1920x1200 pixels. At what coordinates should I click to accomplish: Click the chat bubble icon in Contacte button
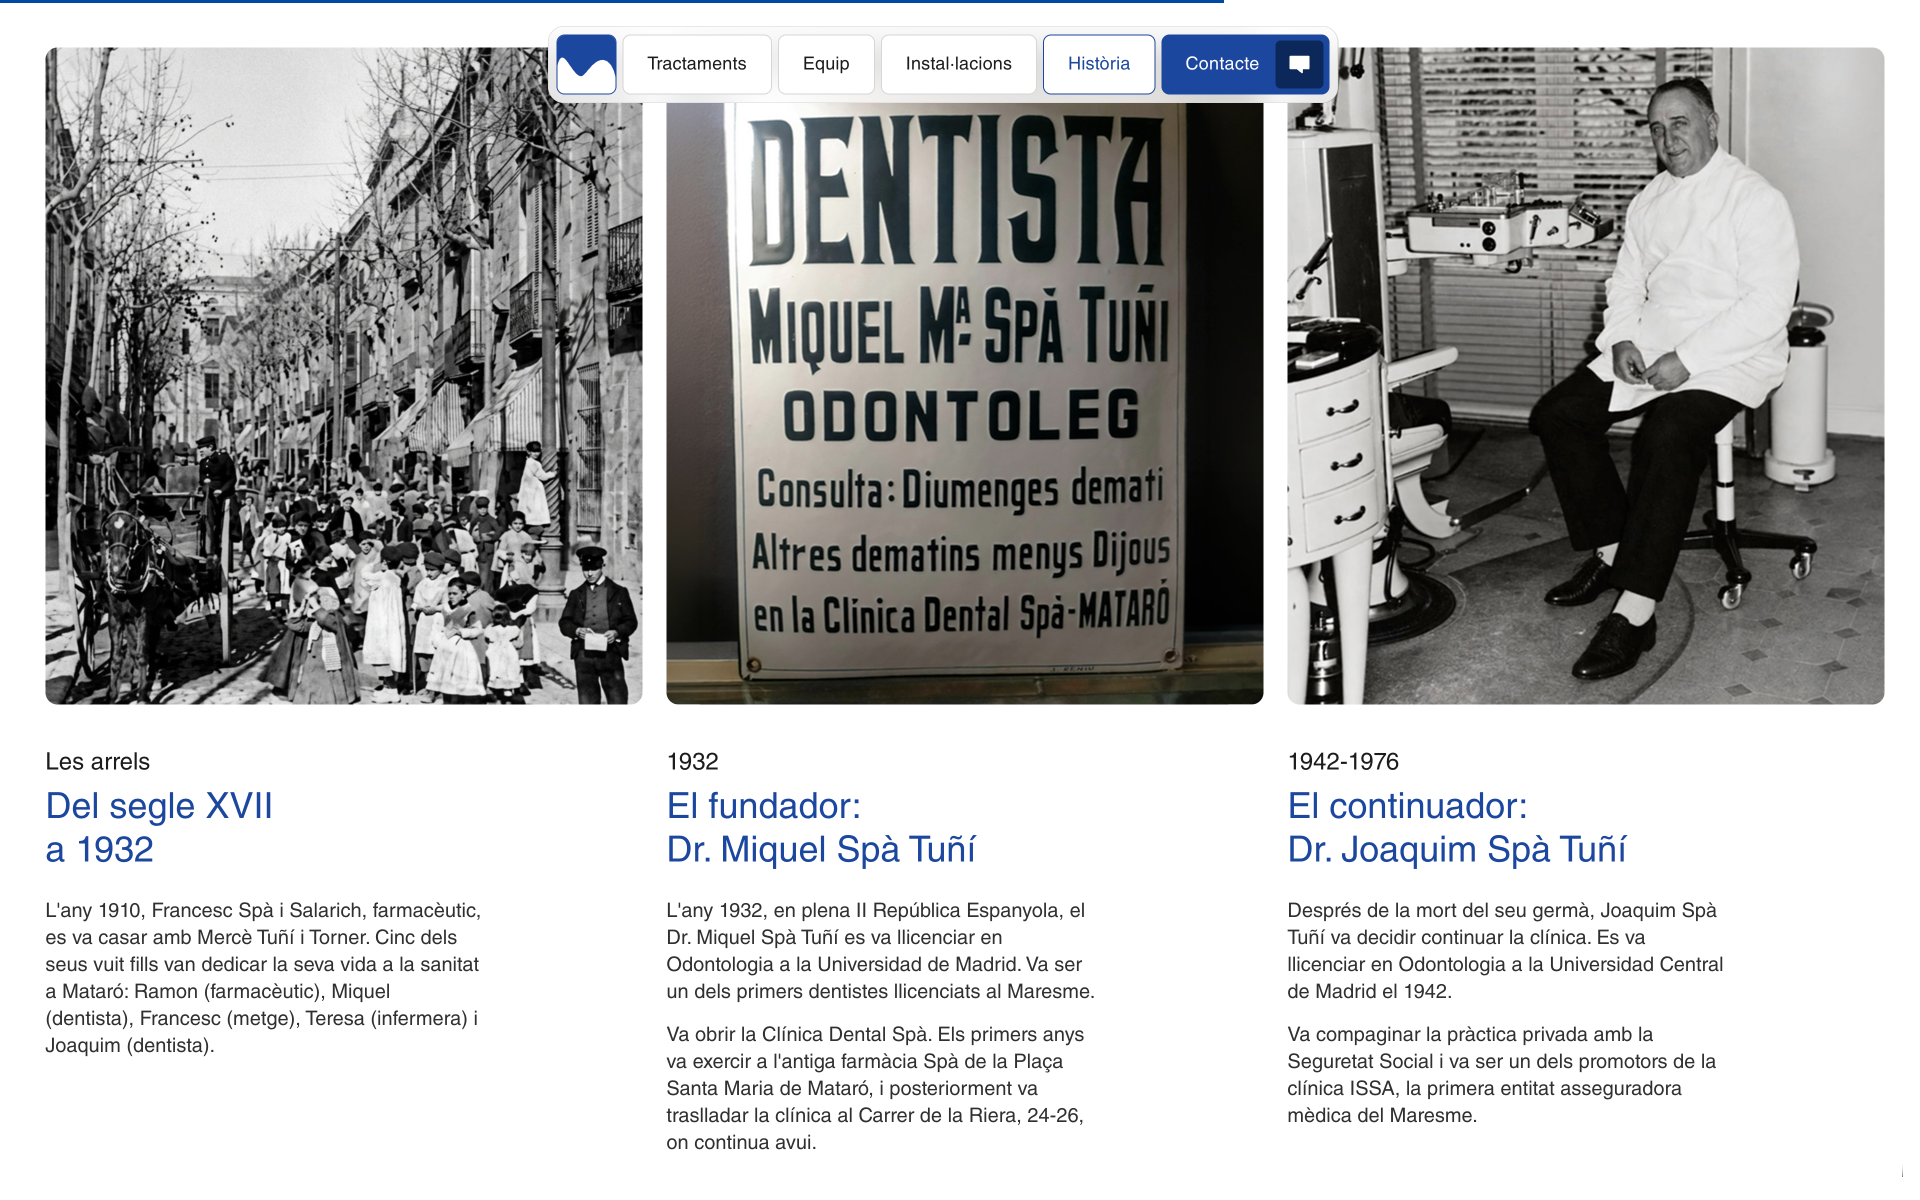(x=1299, y=64)
